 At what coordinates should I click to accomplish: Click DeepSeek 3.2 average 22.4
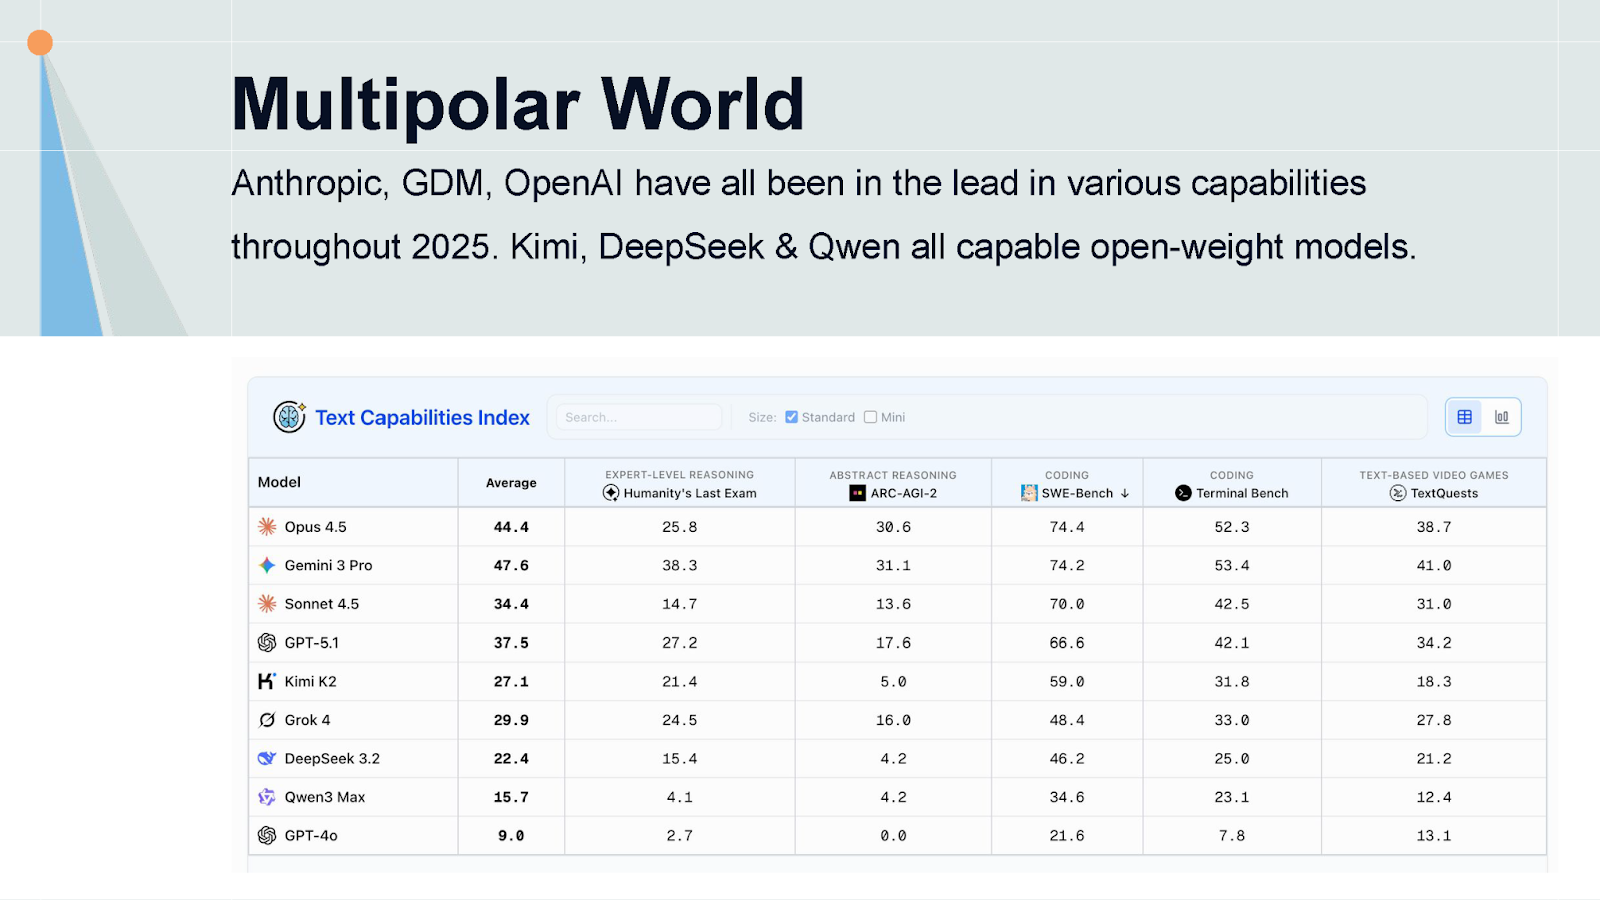(x=511, y=758)
